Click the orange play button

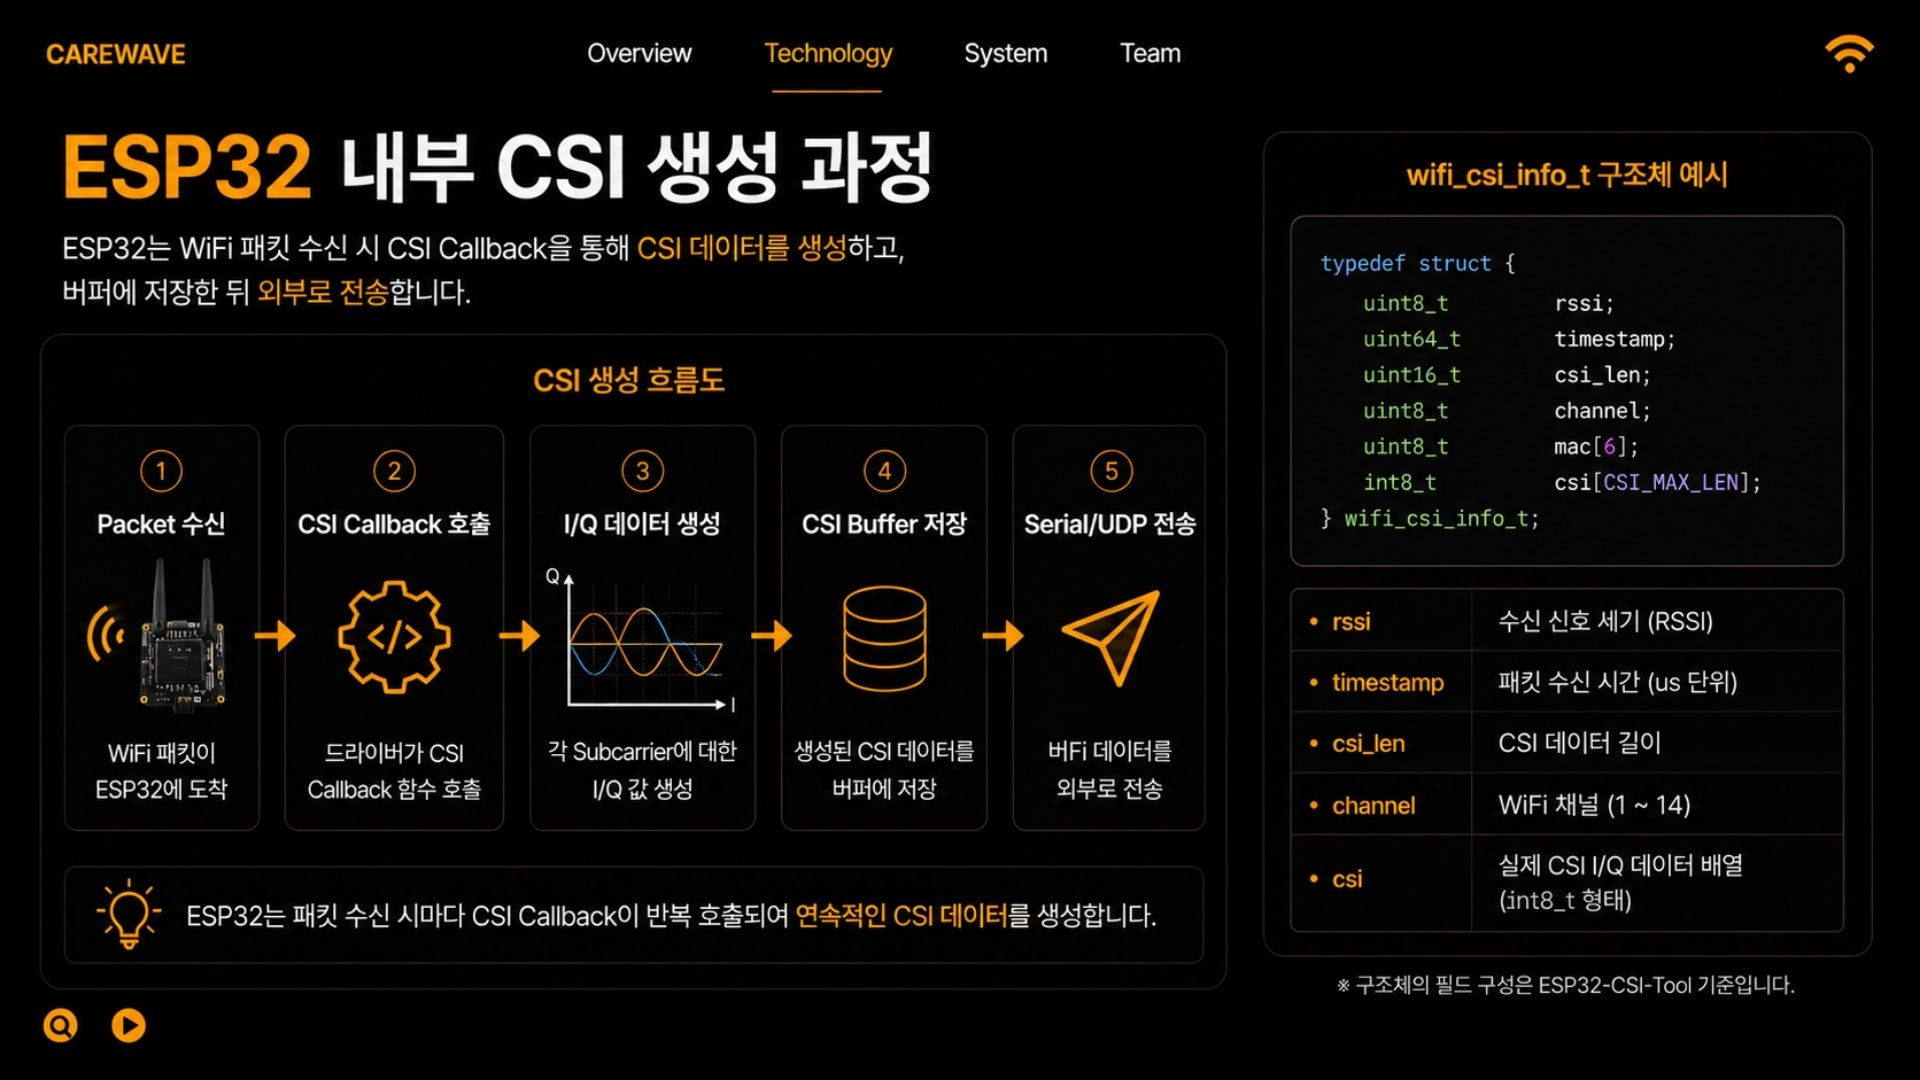point(128,1025)
